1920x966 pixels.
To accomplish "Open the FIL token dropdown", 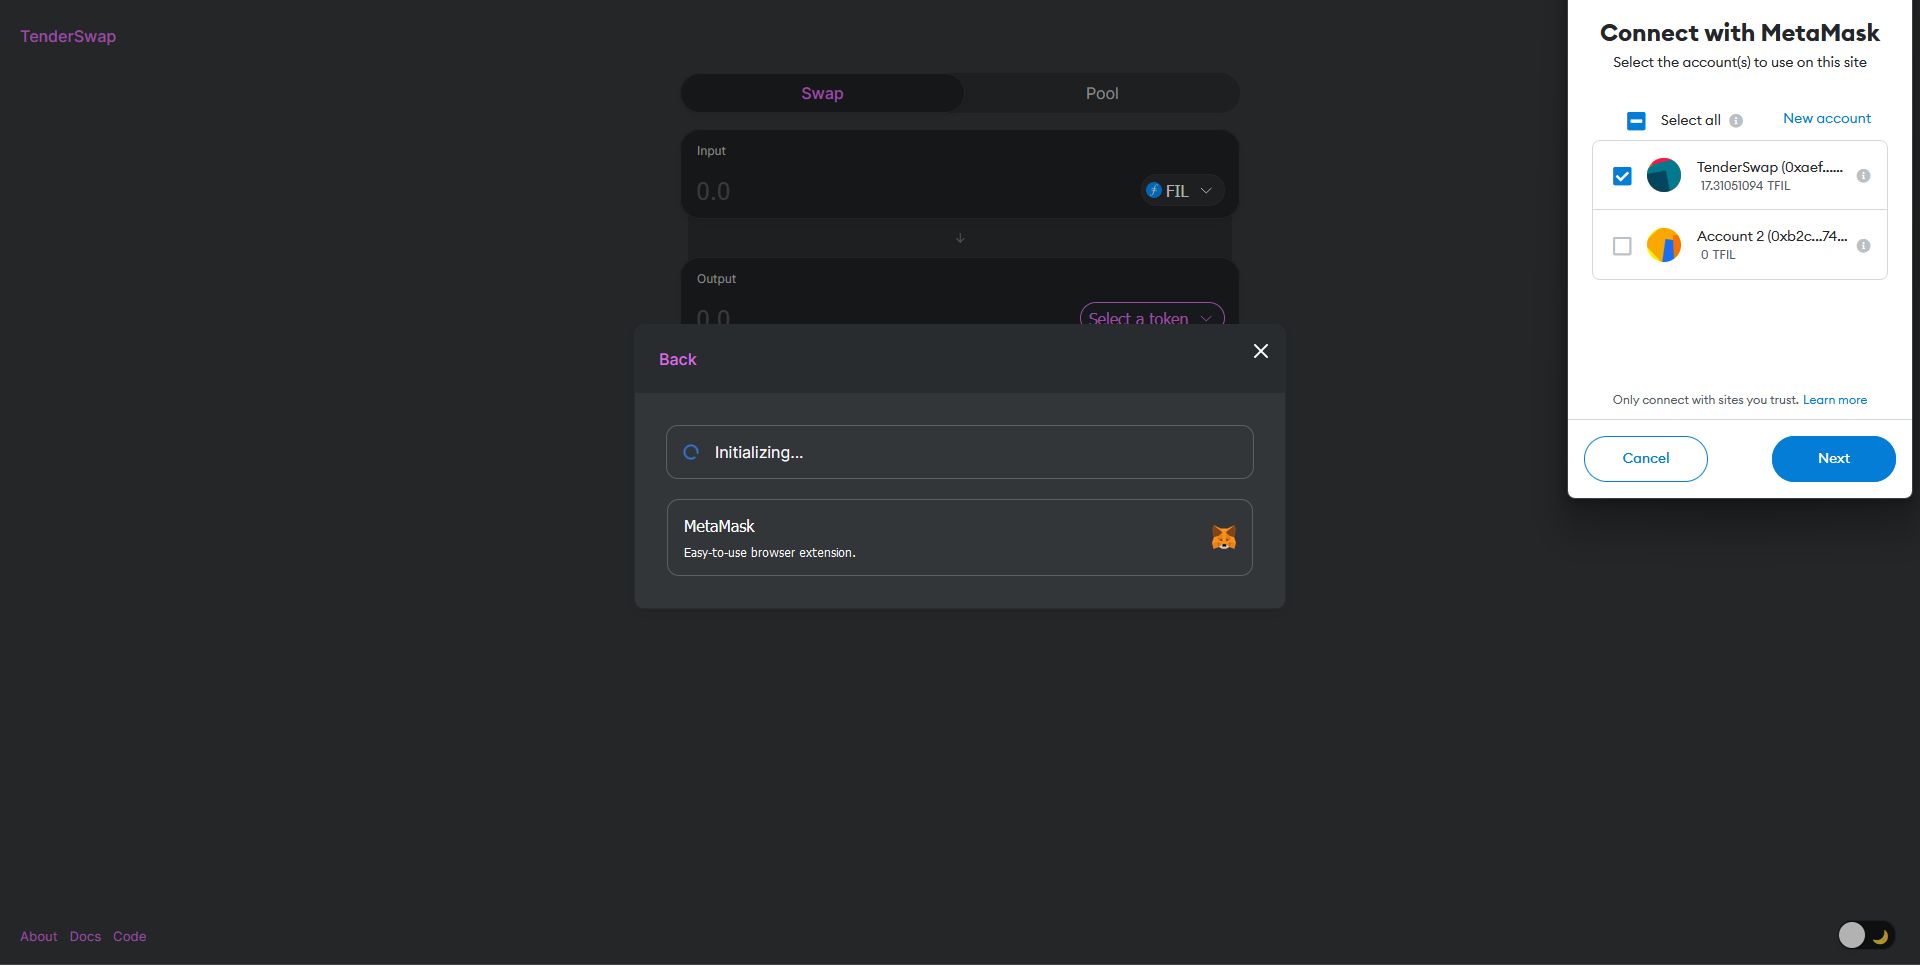I will [1182, 190].
